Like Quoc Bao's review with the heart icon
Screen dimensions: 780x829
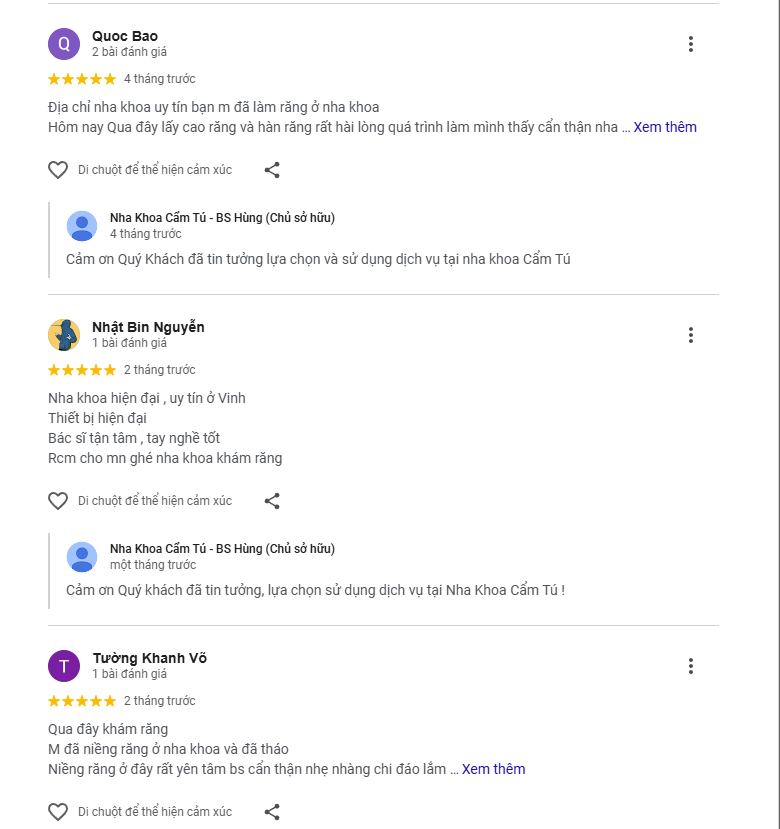(58, 170)
